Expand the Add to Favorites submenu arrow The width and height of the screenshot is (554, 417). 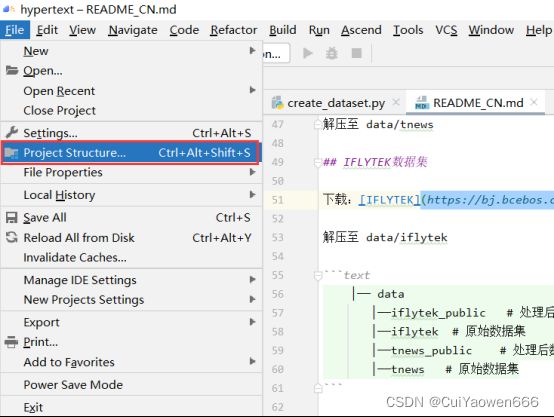click(x=252, y=361)
